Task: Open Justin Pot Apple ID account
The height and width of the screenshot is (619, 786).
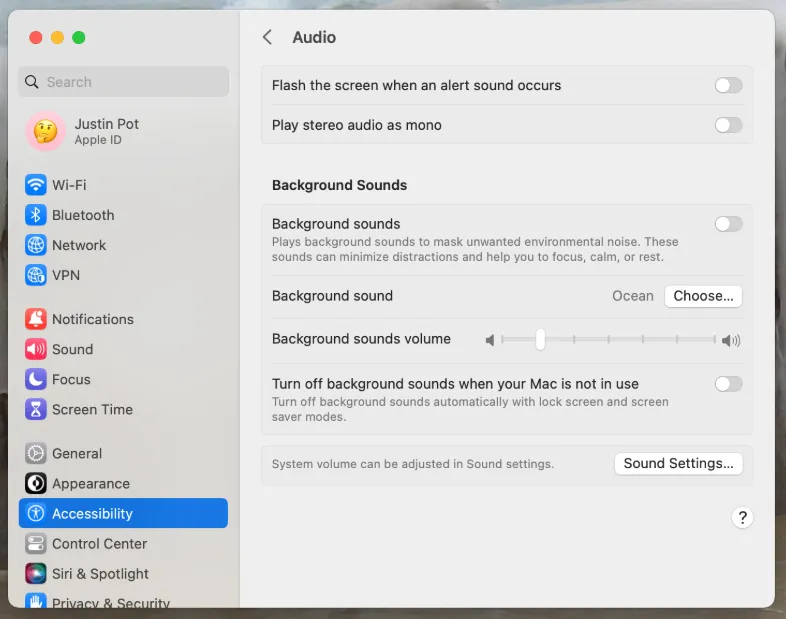Action: click(x=123, y=131)
